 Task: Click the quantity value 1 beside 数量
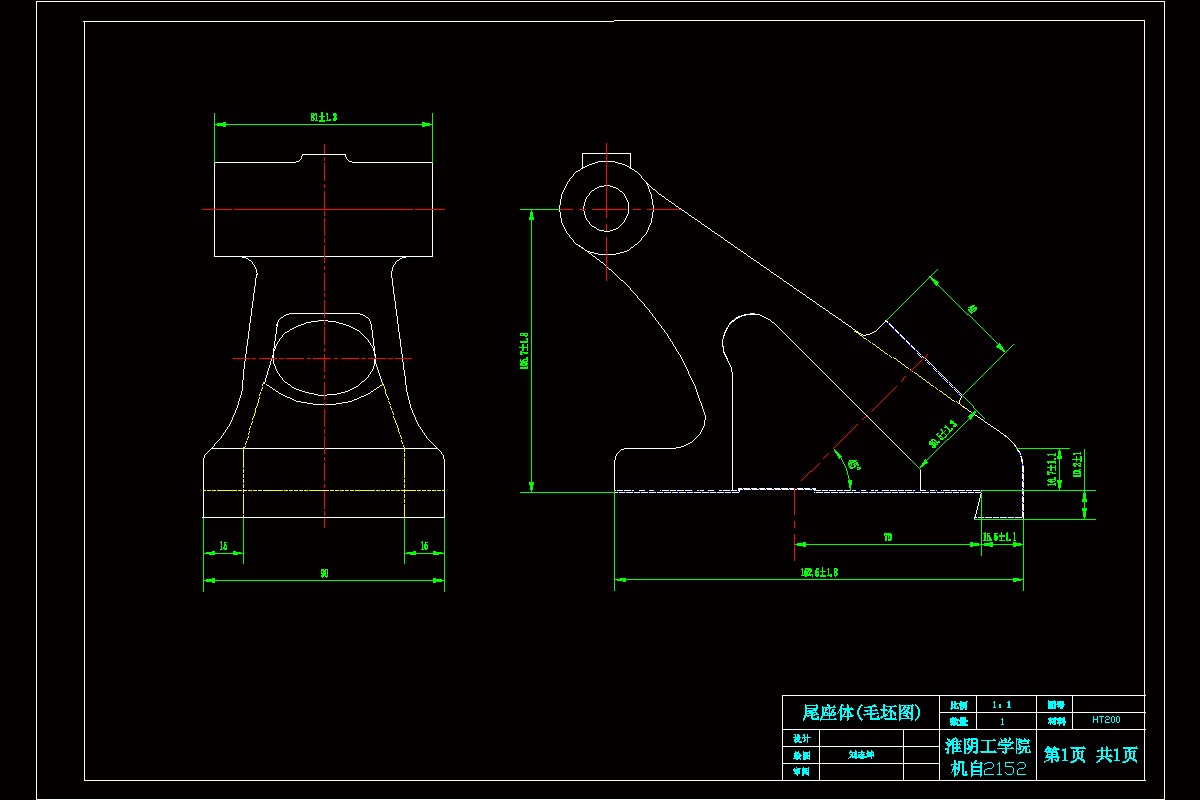[x=1002, y=720]
